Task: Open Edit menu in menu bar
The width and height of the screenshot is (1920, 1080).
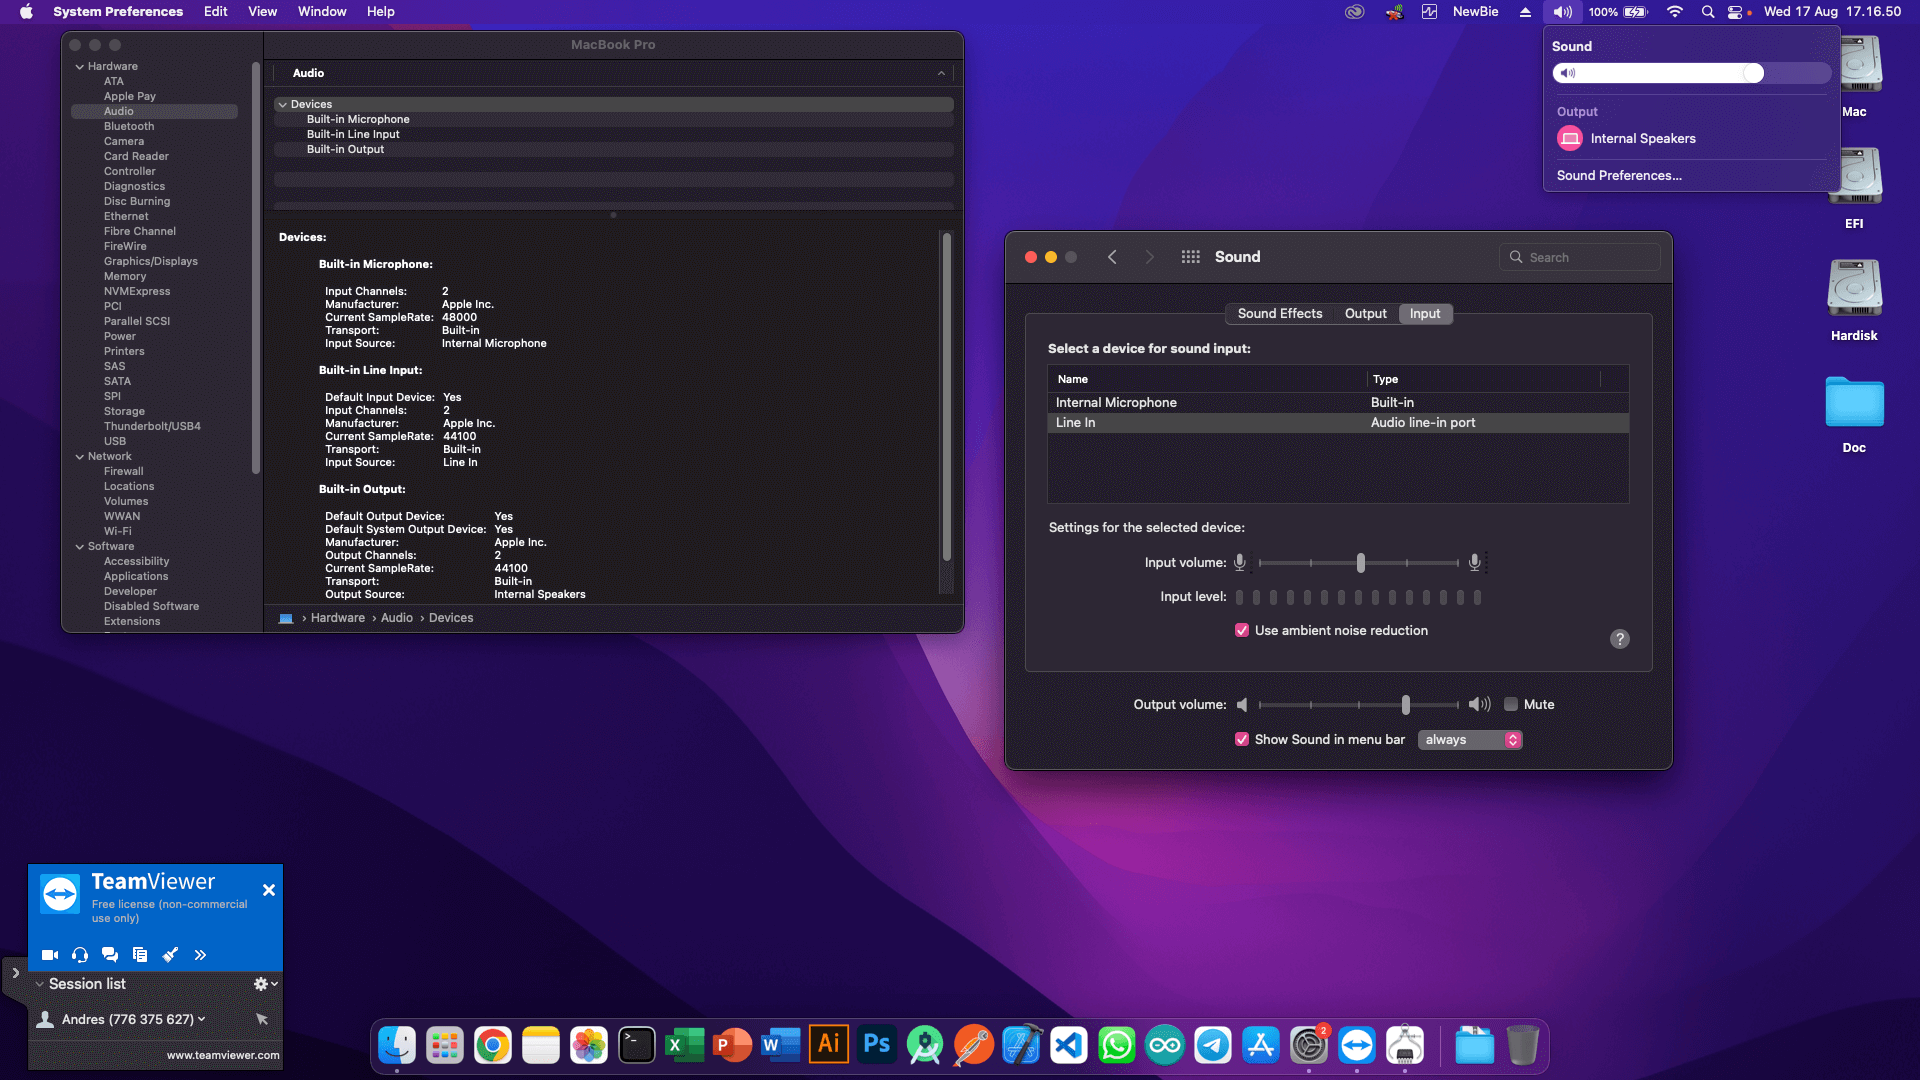Action: tap(216, 12)
